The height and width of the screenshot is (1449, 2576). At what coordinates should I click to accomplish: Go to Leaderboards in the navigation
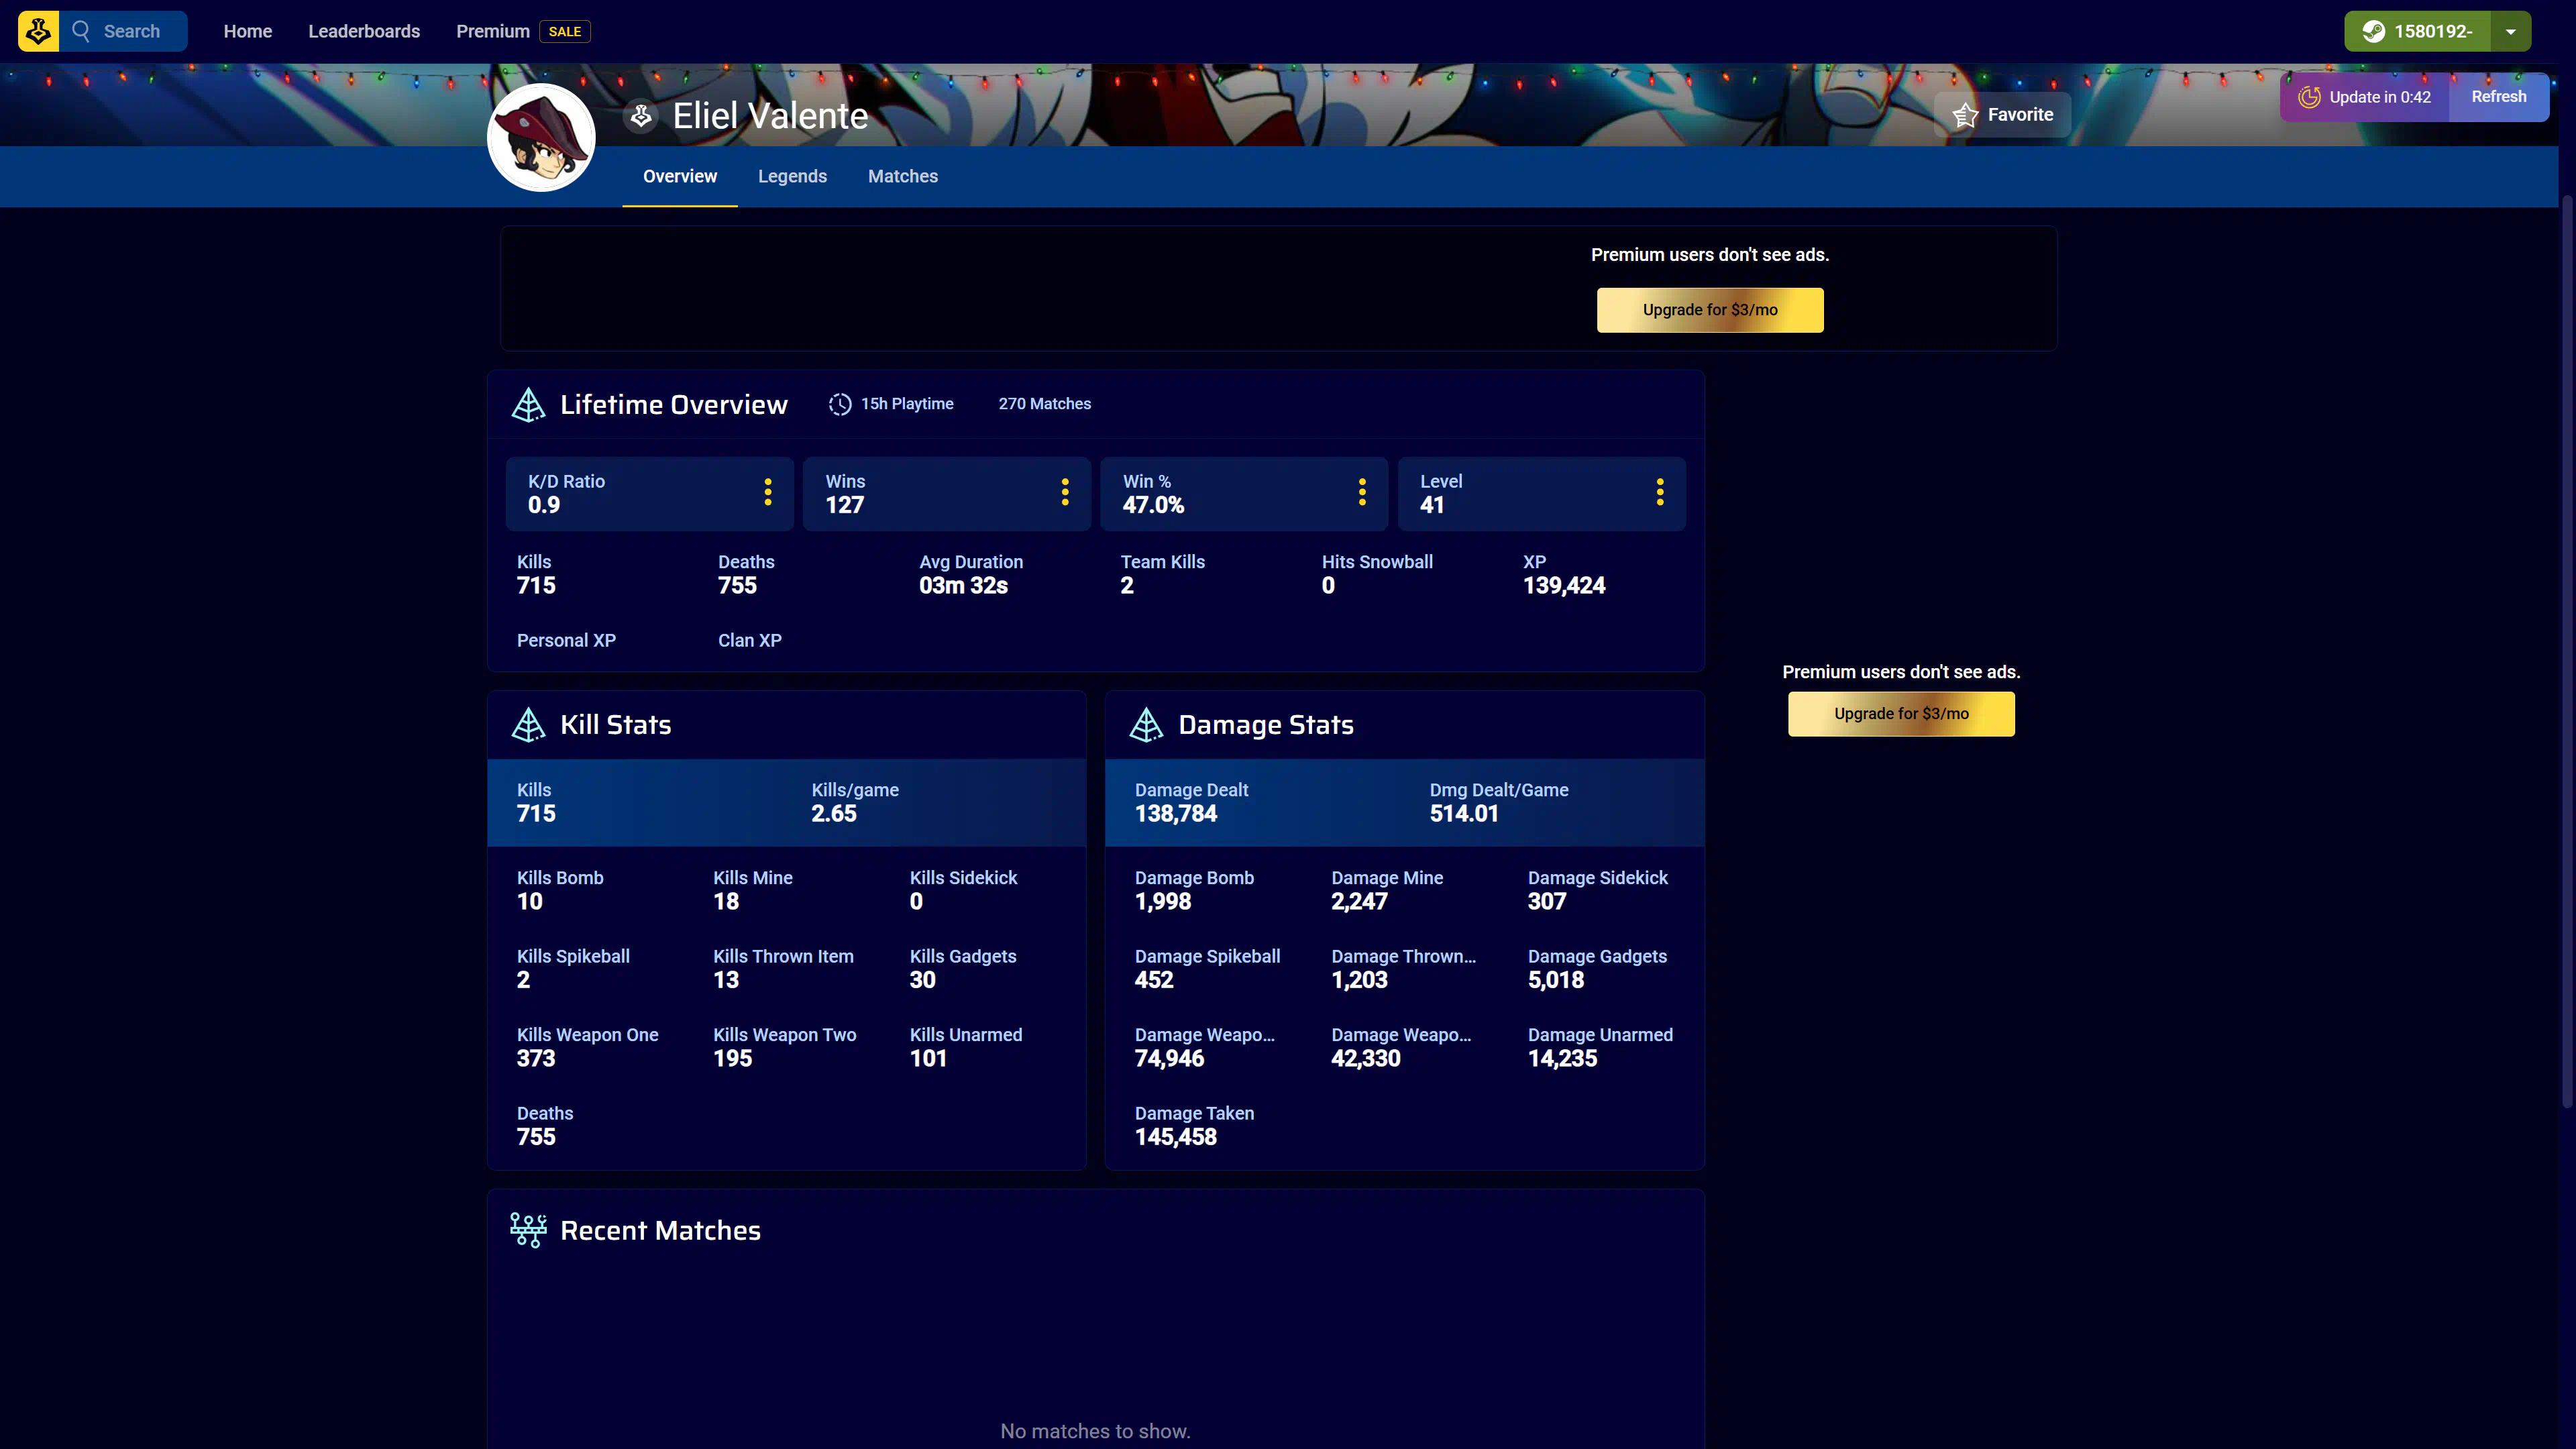pyautogui.click(x=364, y=31)
